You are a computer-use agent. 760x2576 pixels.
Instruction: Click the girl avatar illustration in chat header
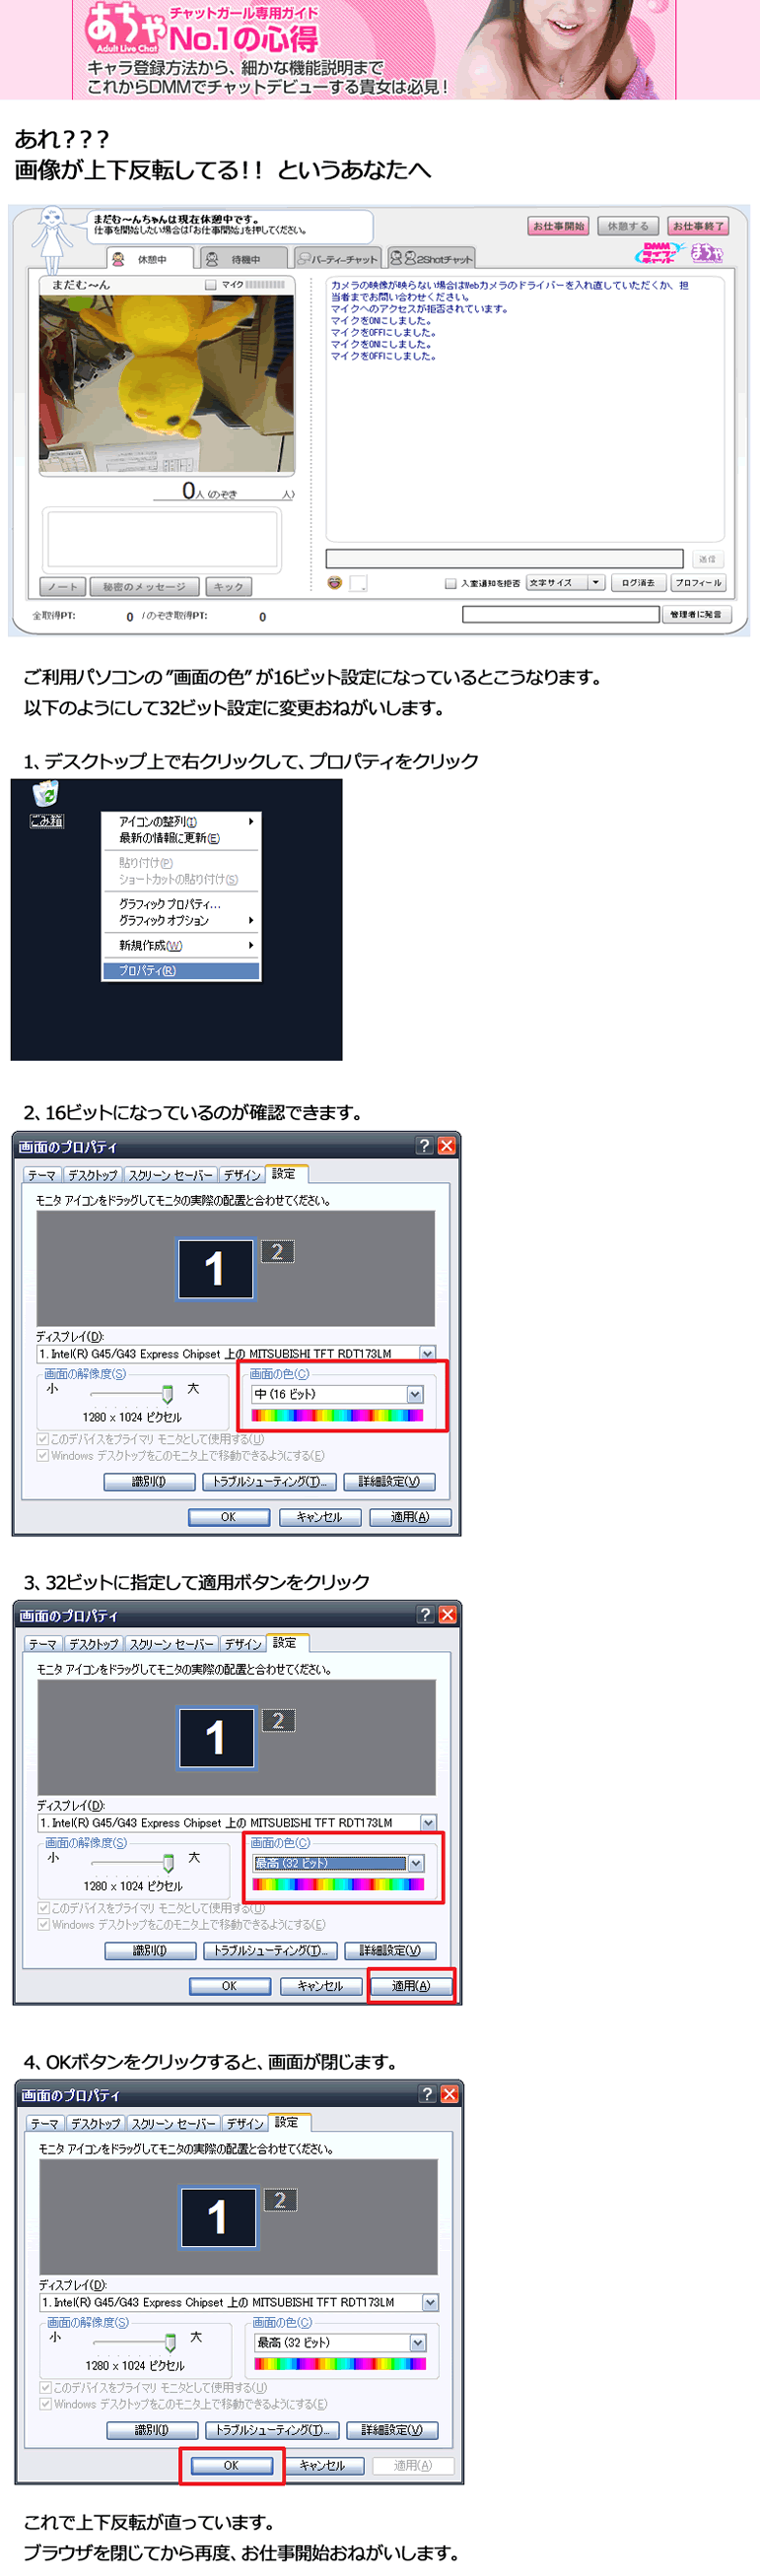51,238
